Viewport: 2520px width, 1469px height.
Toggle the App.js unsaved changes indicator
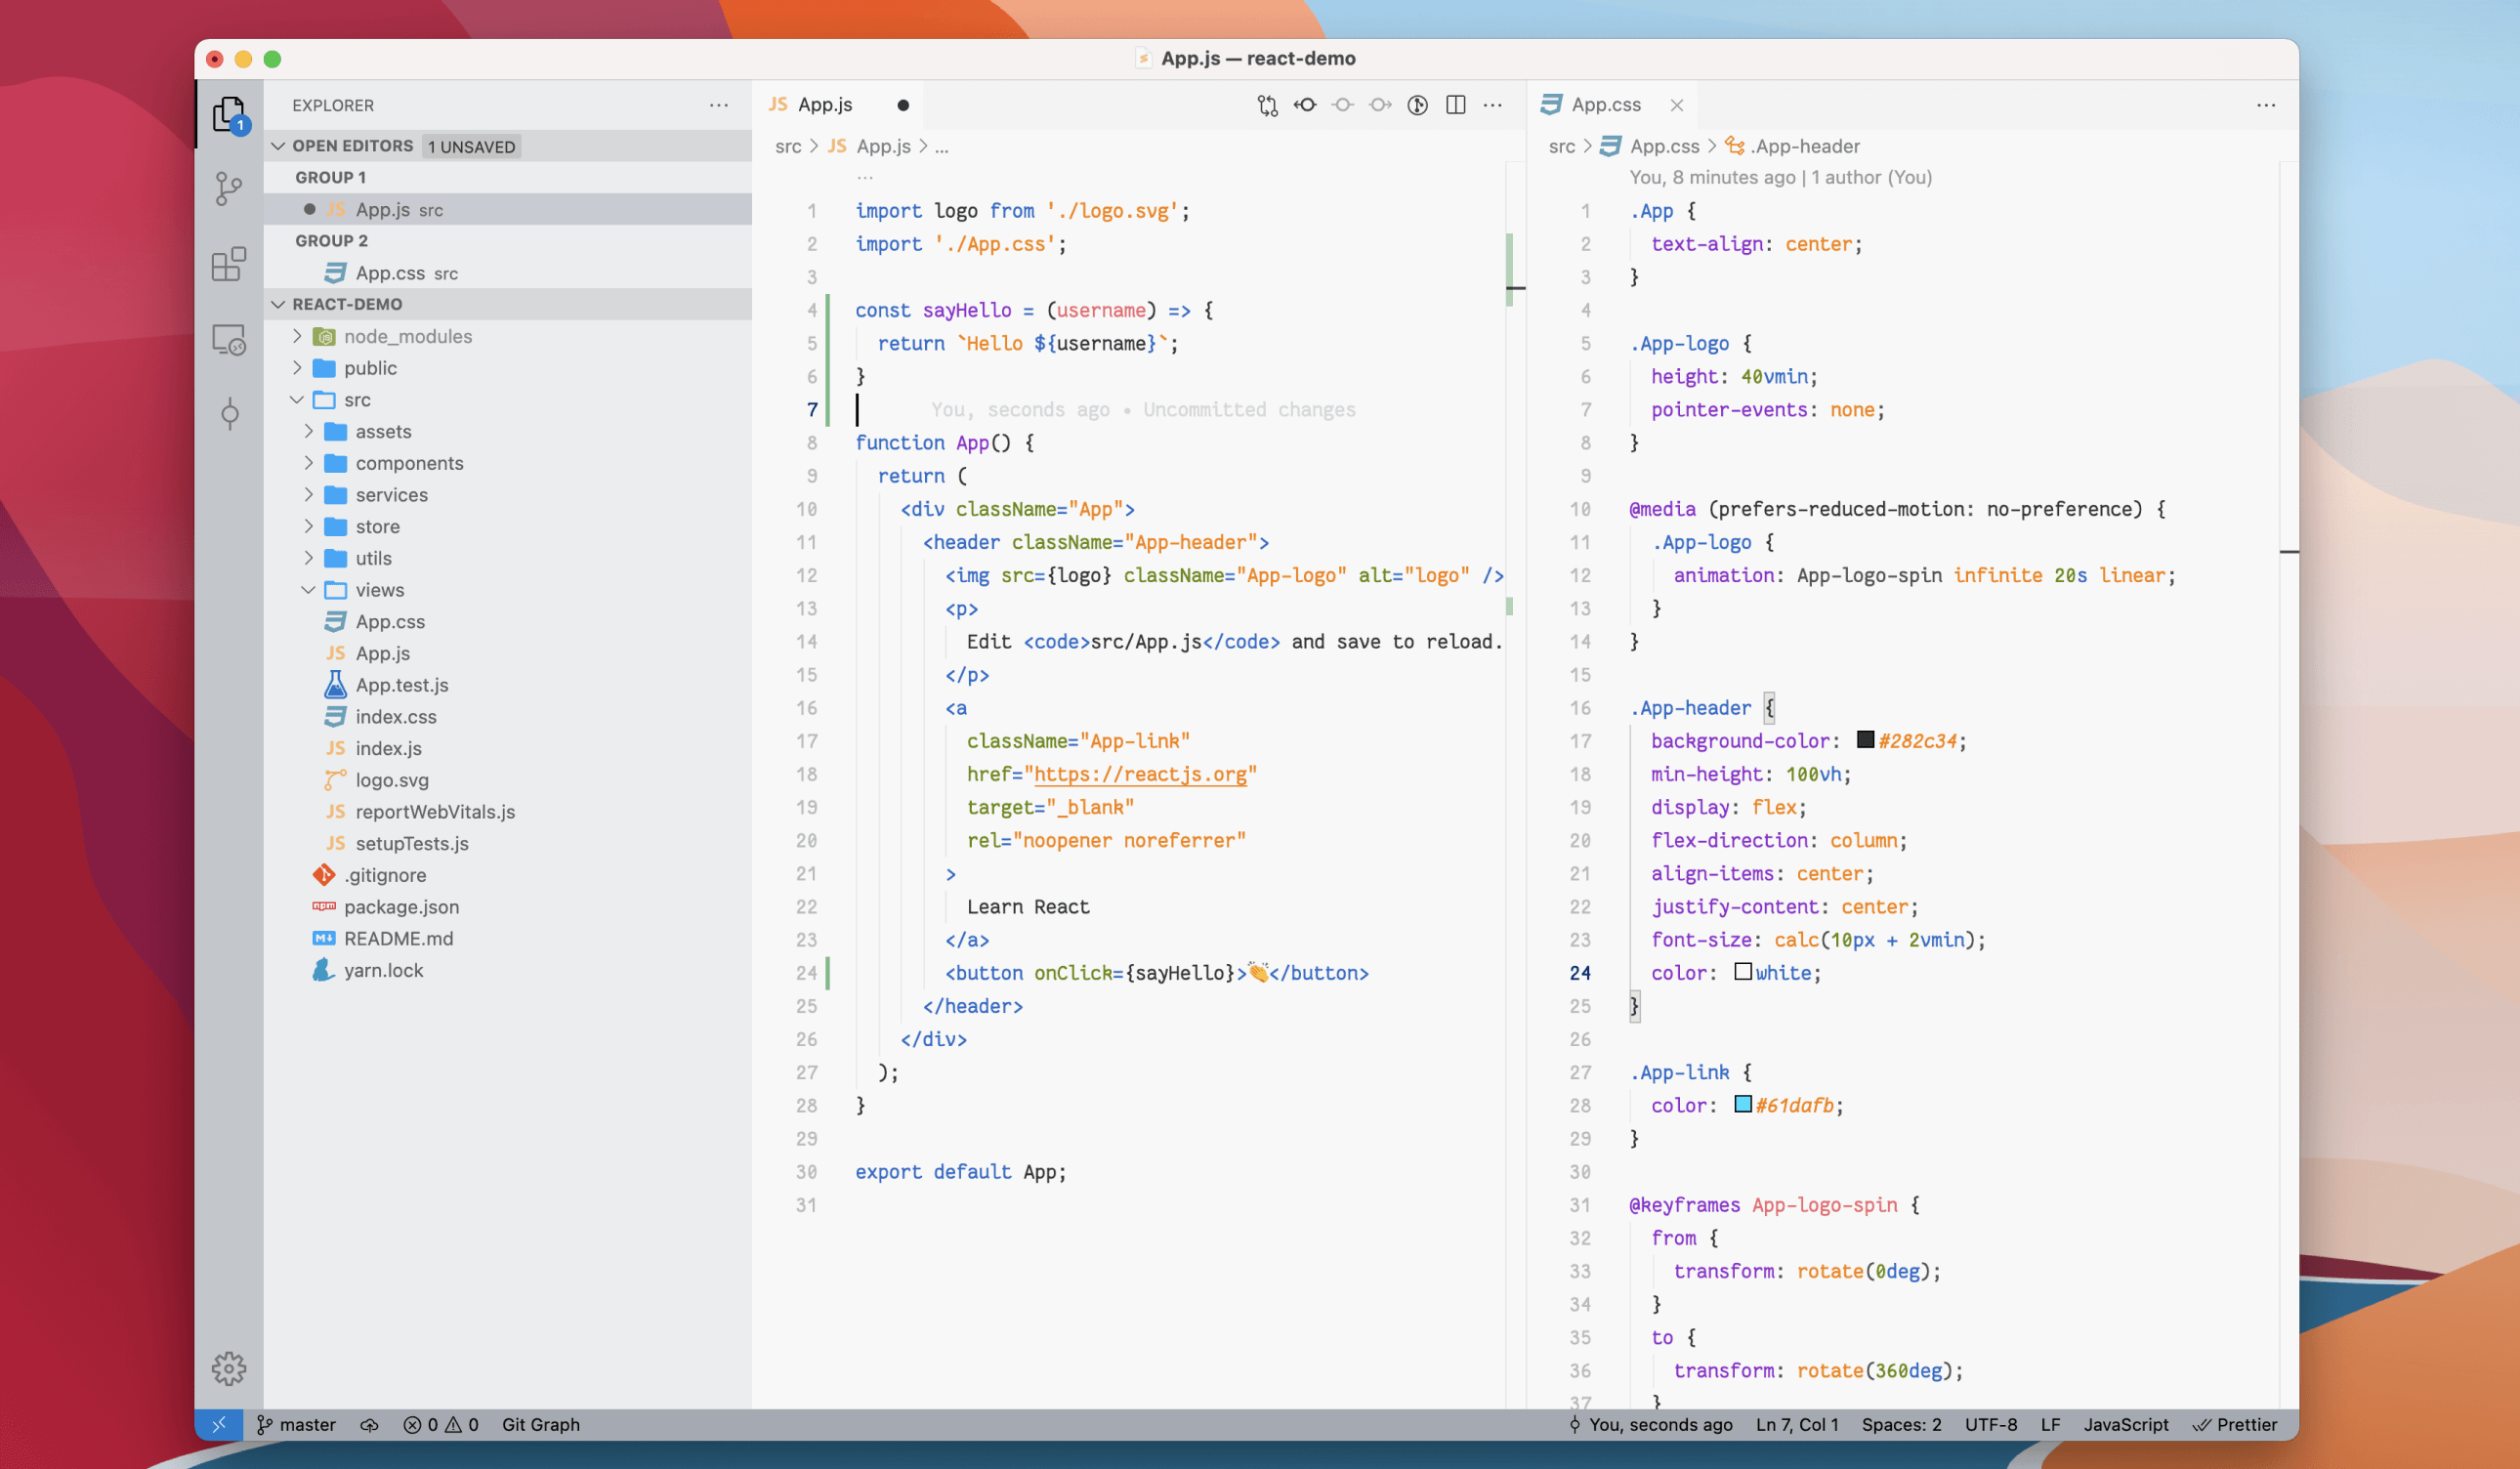(x=904, y=105)
